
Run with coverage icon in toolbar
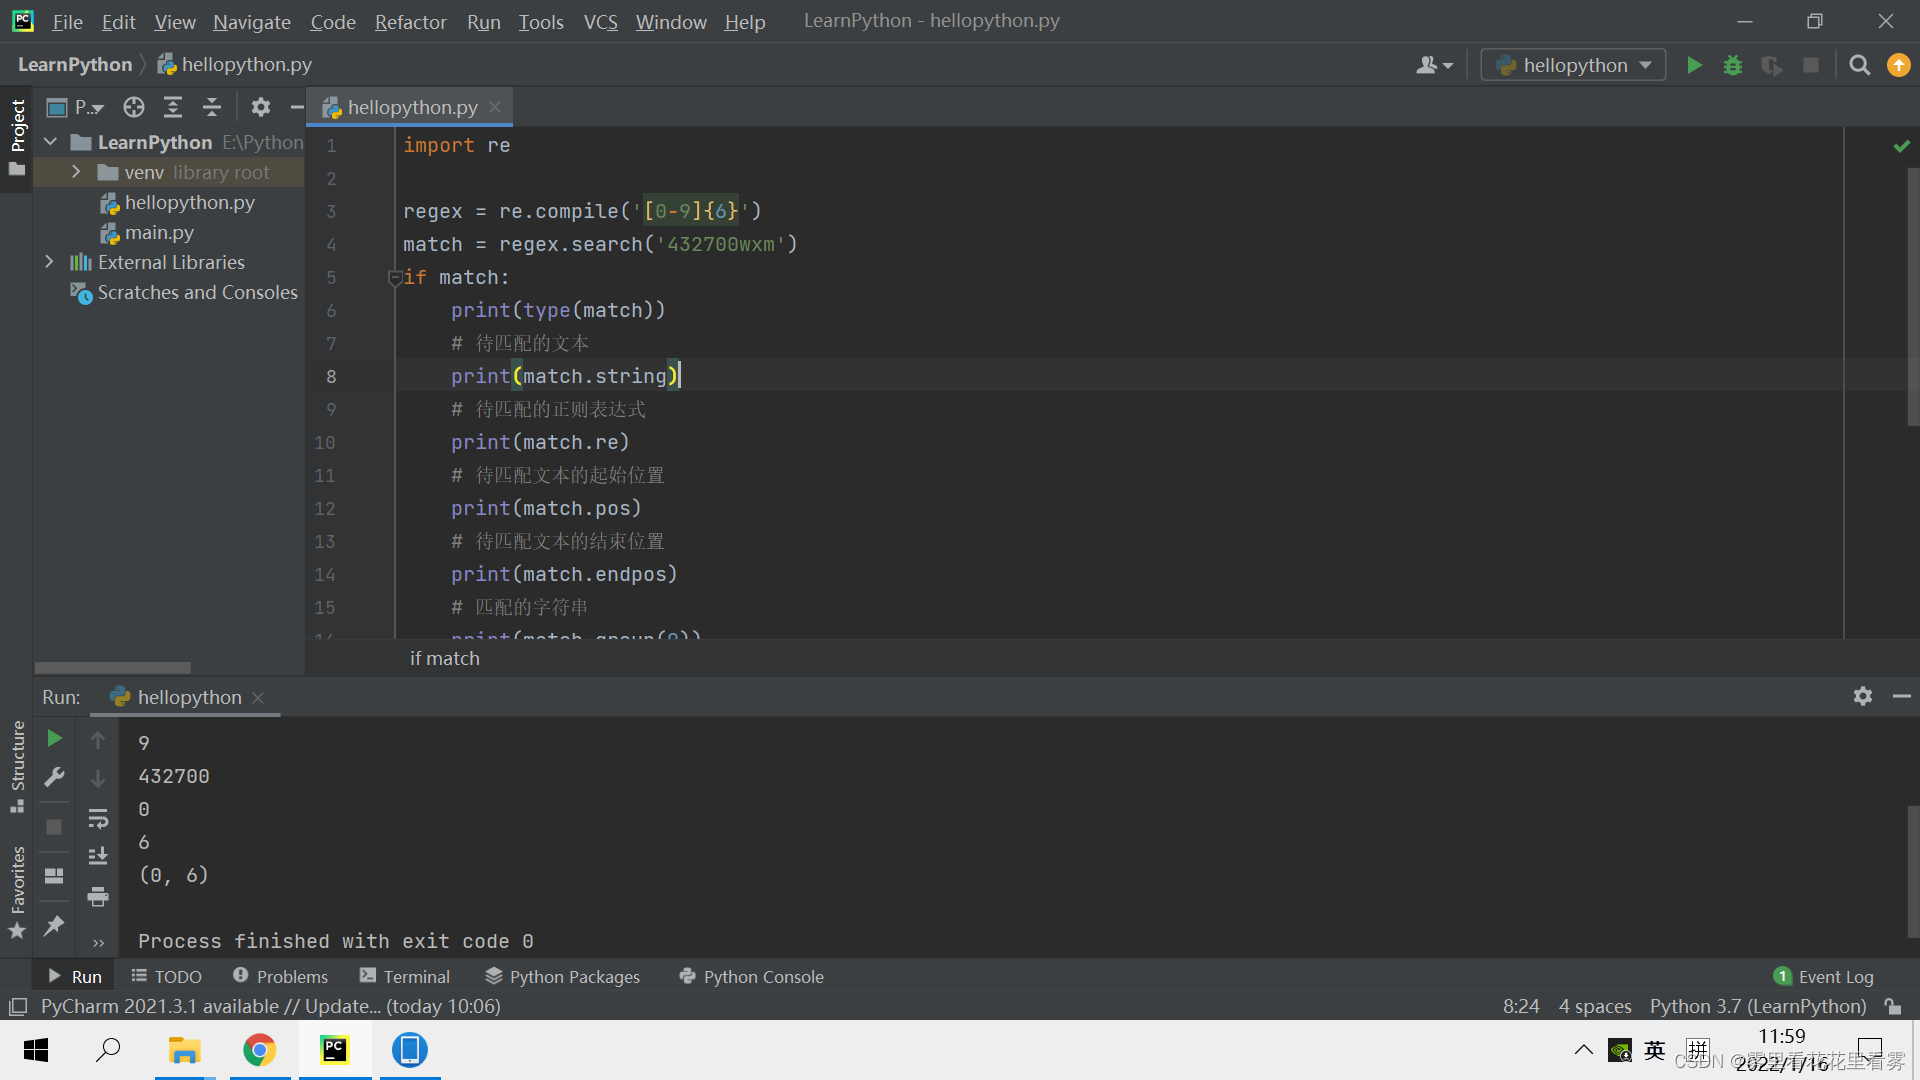click(1772, 65)
